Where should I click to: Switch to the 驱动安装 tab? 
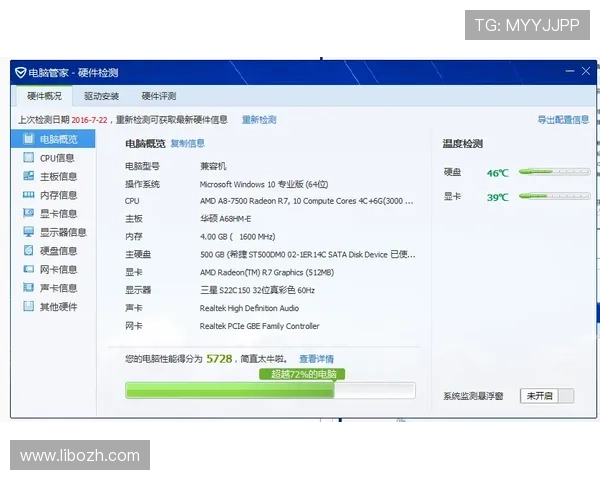click(101, 96)
